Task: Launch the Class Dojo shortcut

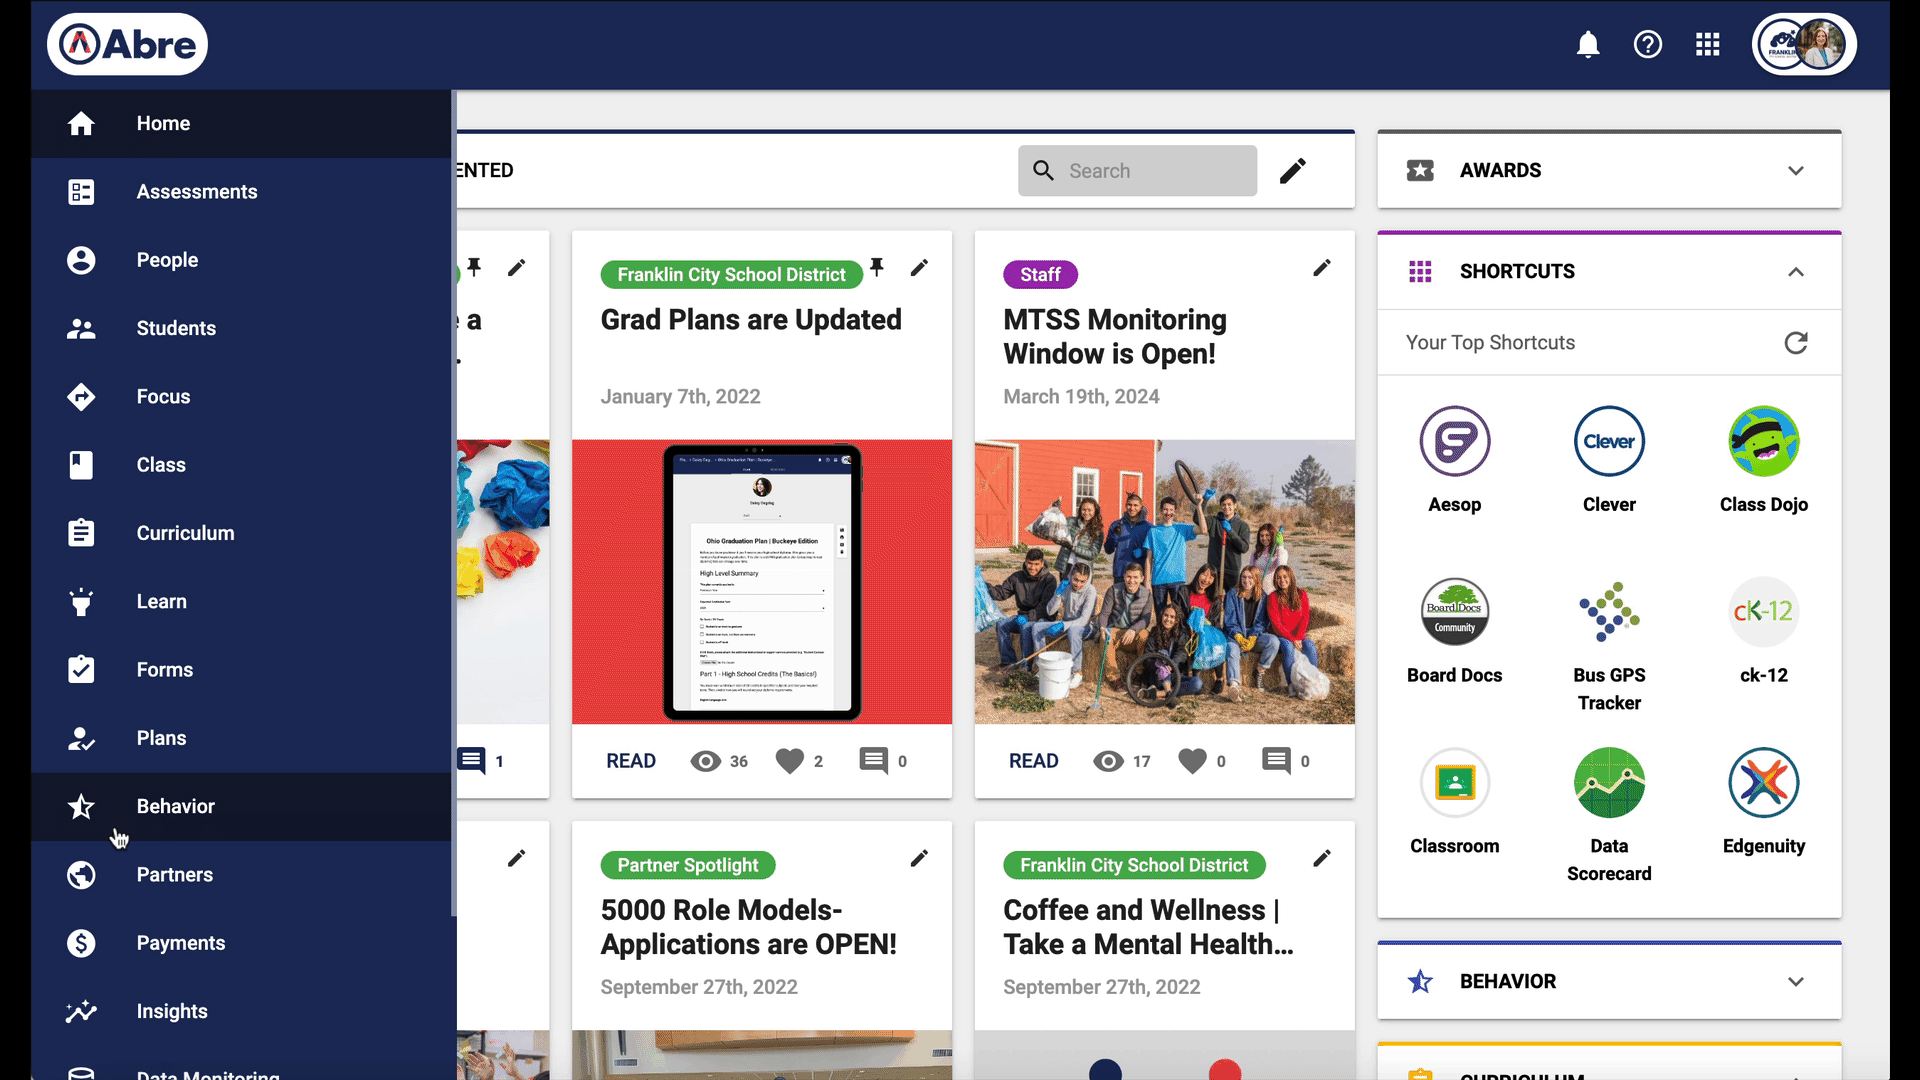Action: [1763, 442]
